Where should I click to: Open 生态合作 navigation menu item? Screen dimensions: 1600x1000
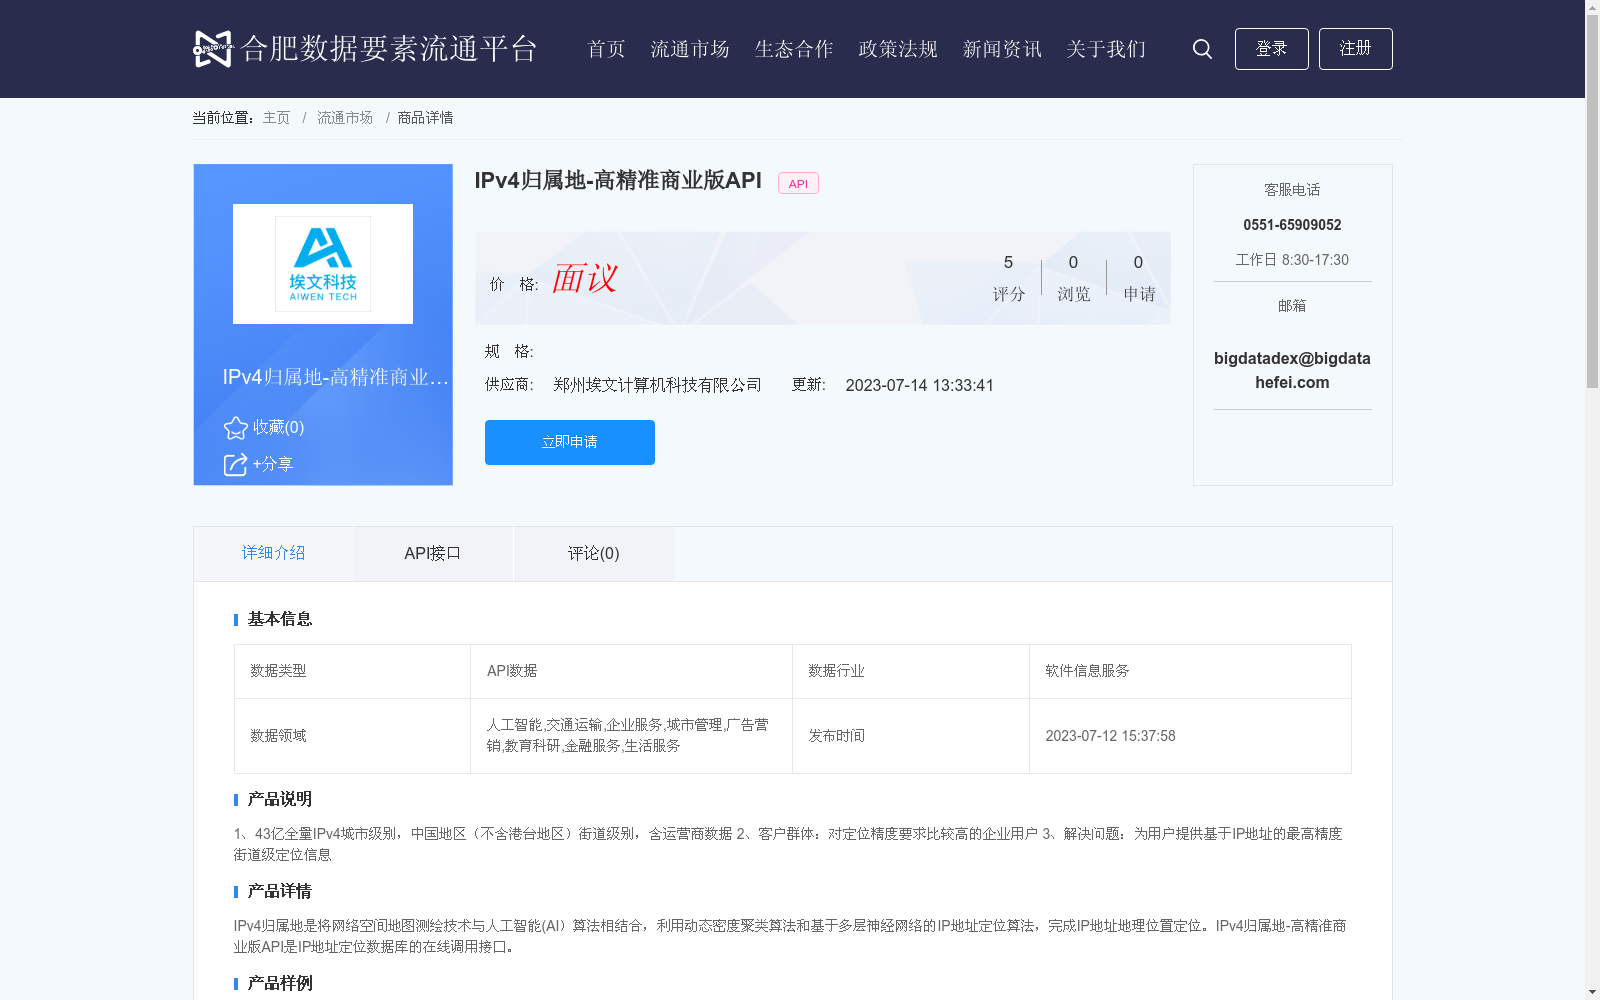click(x=794, y=49)
